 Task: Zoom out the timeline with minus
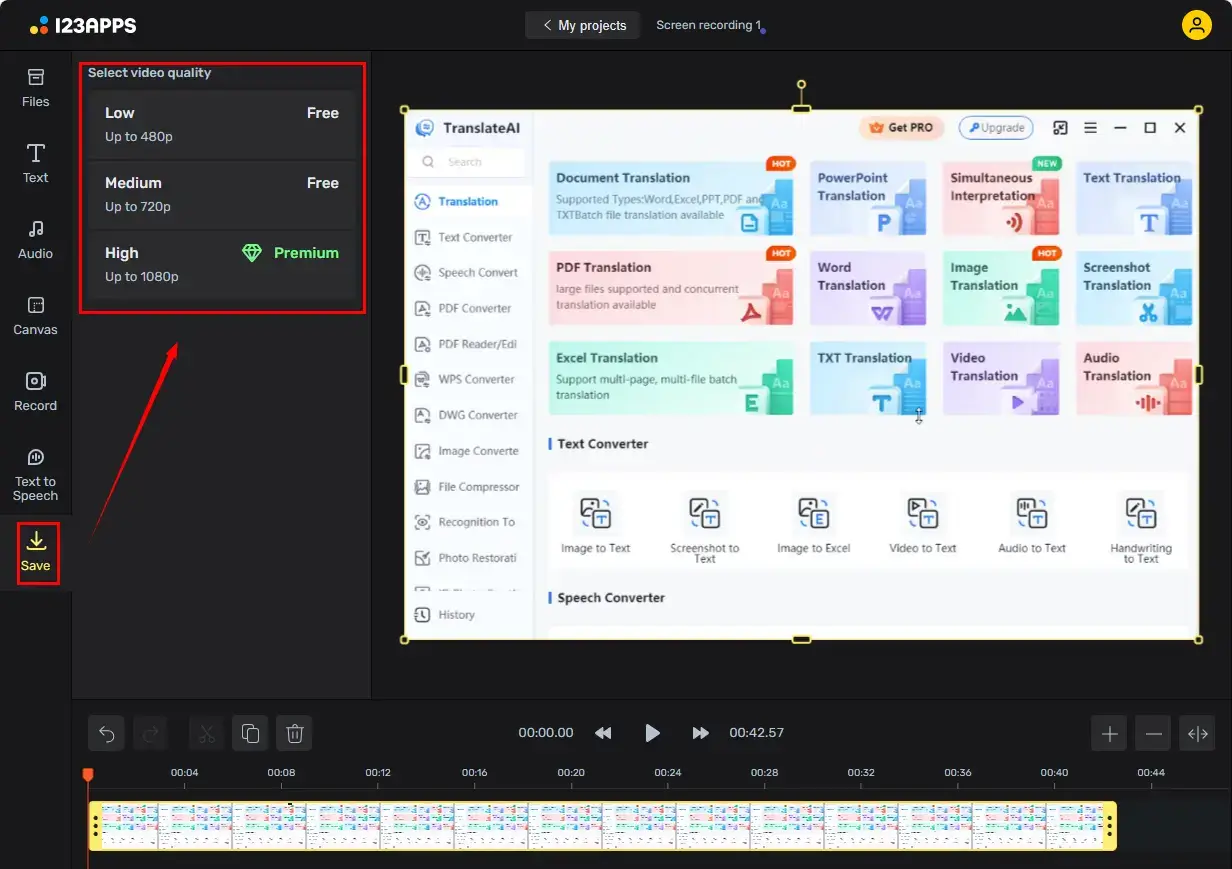pos(1153,733)
